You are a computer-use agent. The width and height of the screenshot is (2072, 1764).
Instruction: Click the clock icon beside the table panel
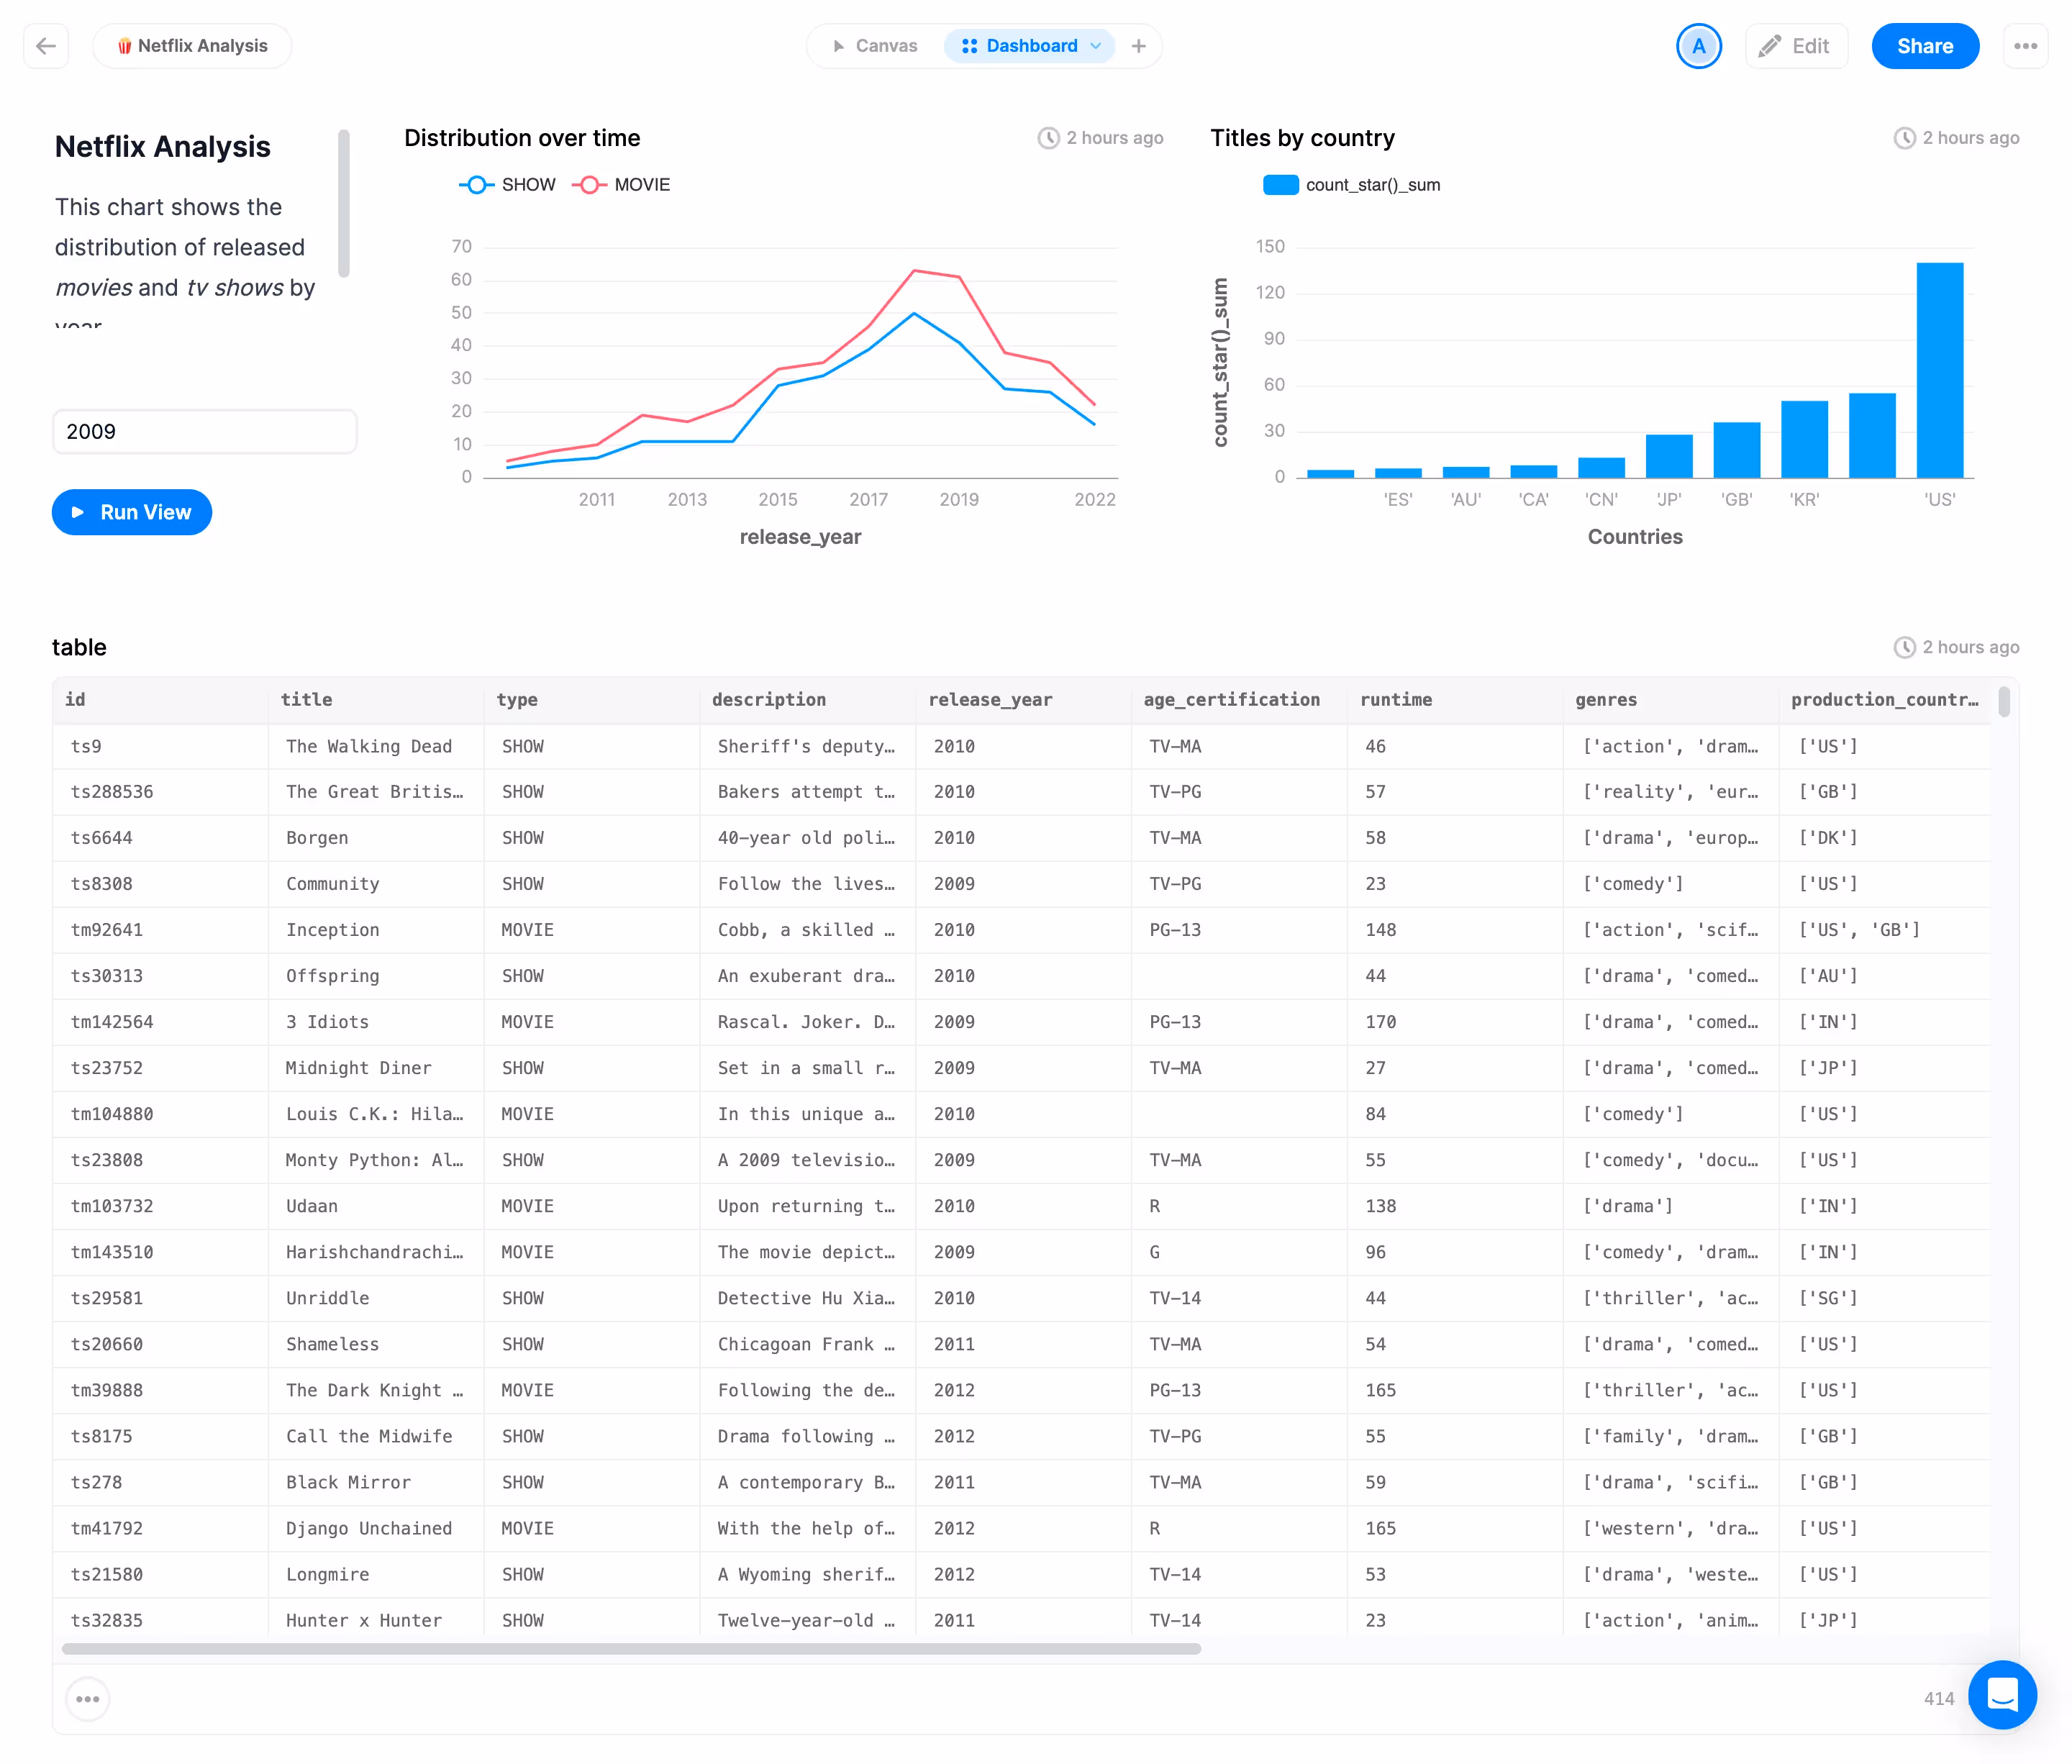point(1905,647)
